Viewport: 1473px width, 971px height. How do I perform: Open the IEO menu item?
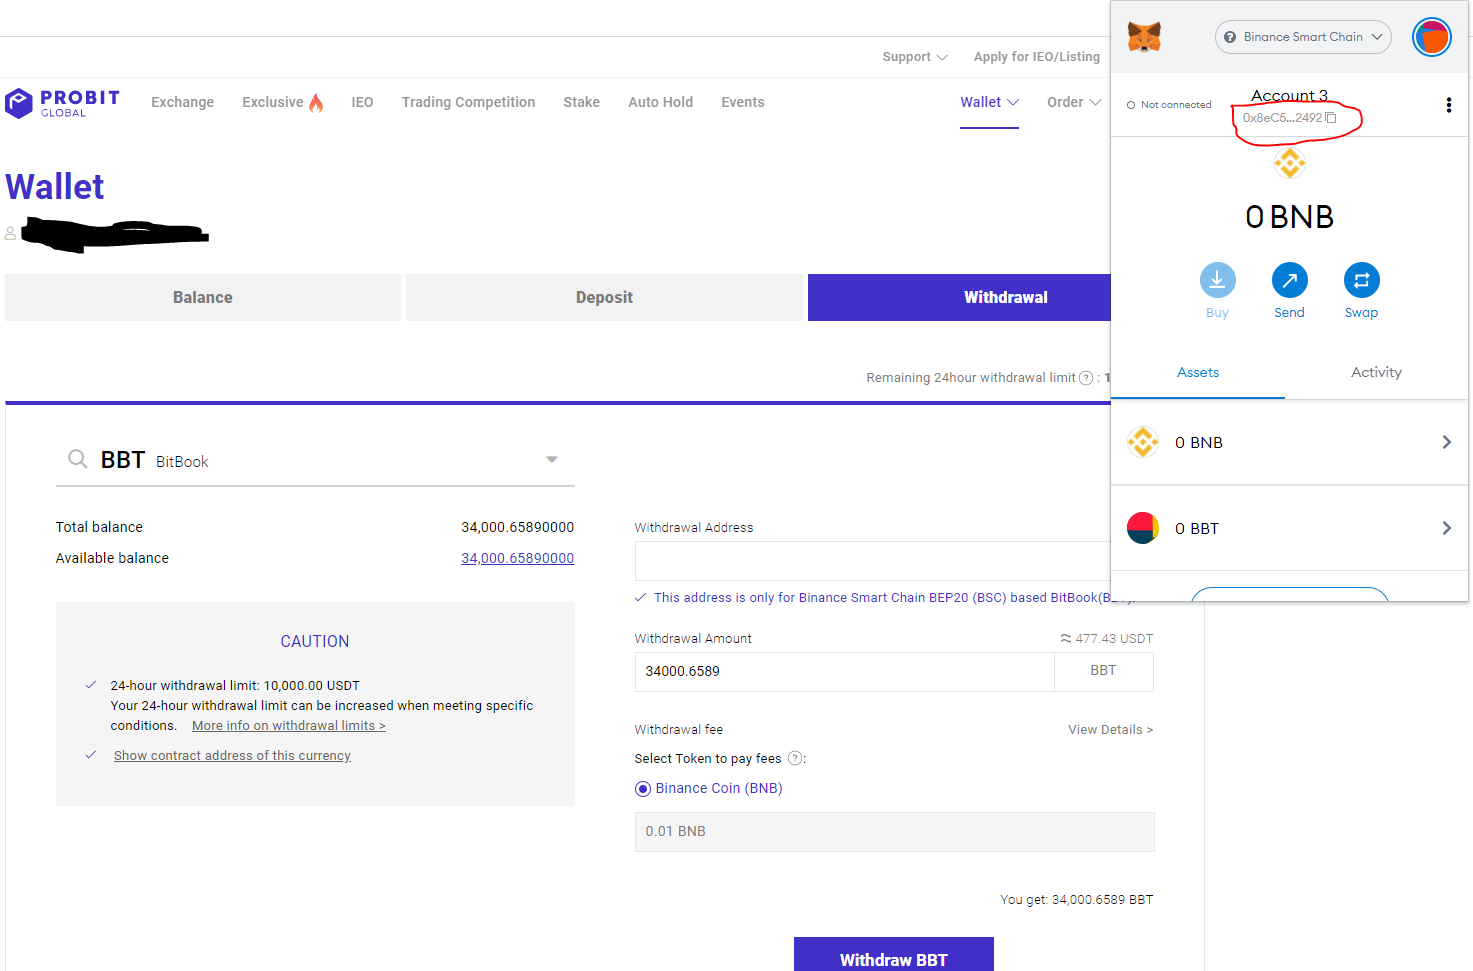(x=362, y=102)
